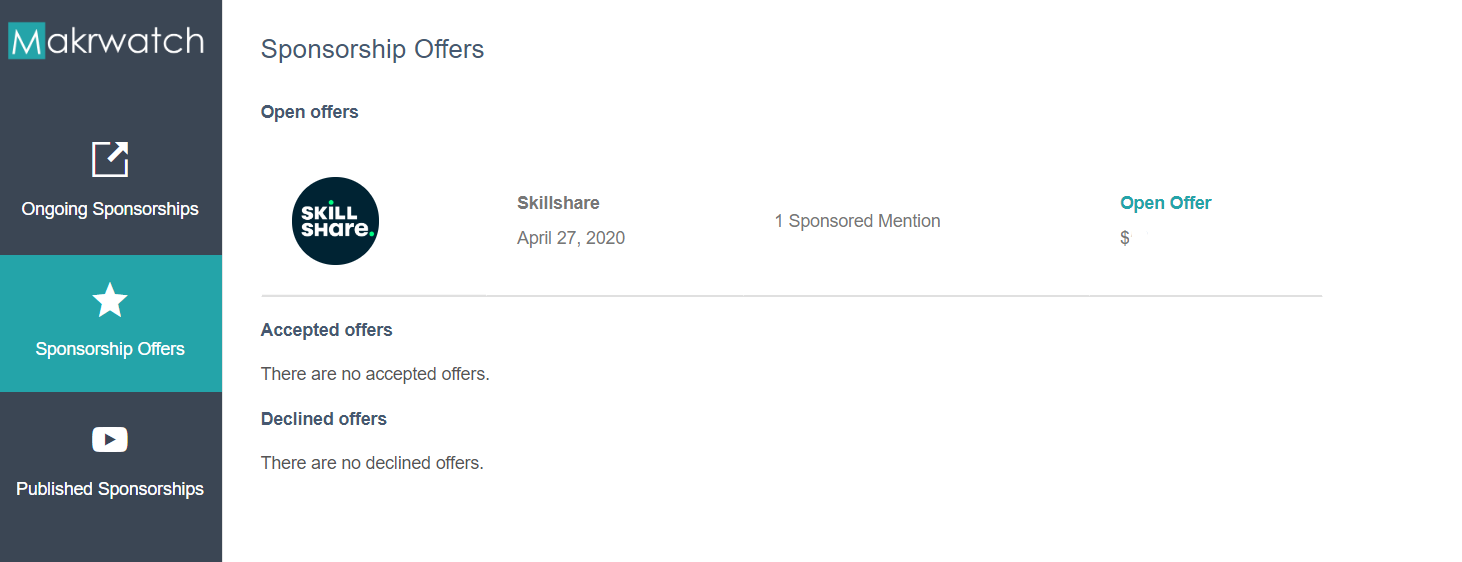Click the no declined offers message
1462x562 pixels.
(x=372, y=463)
